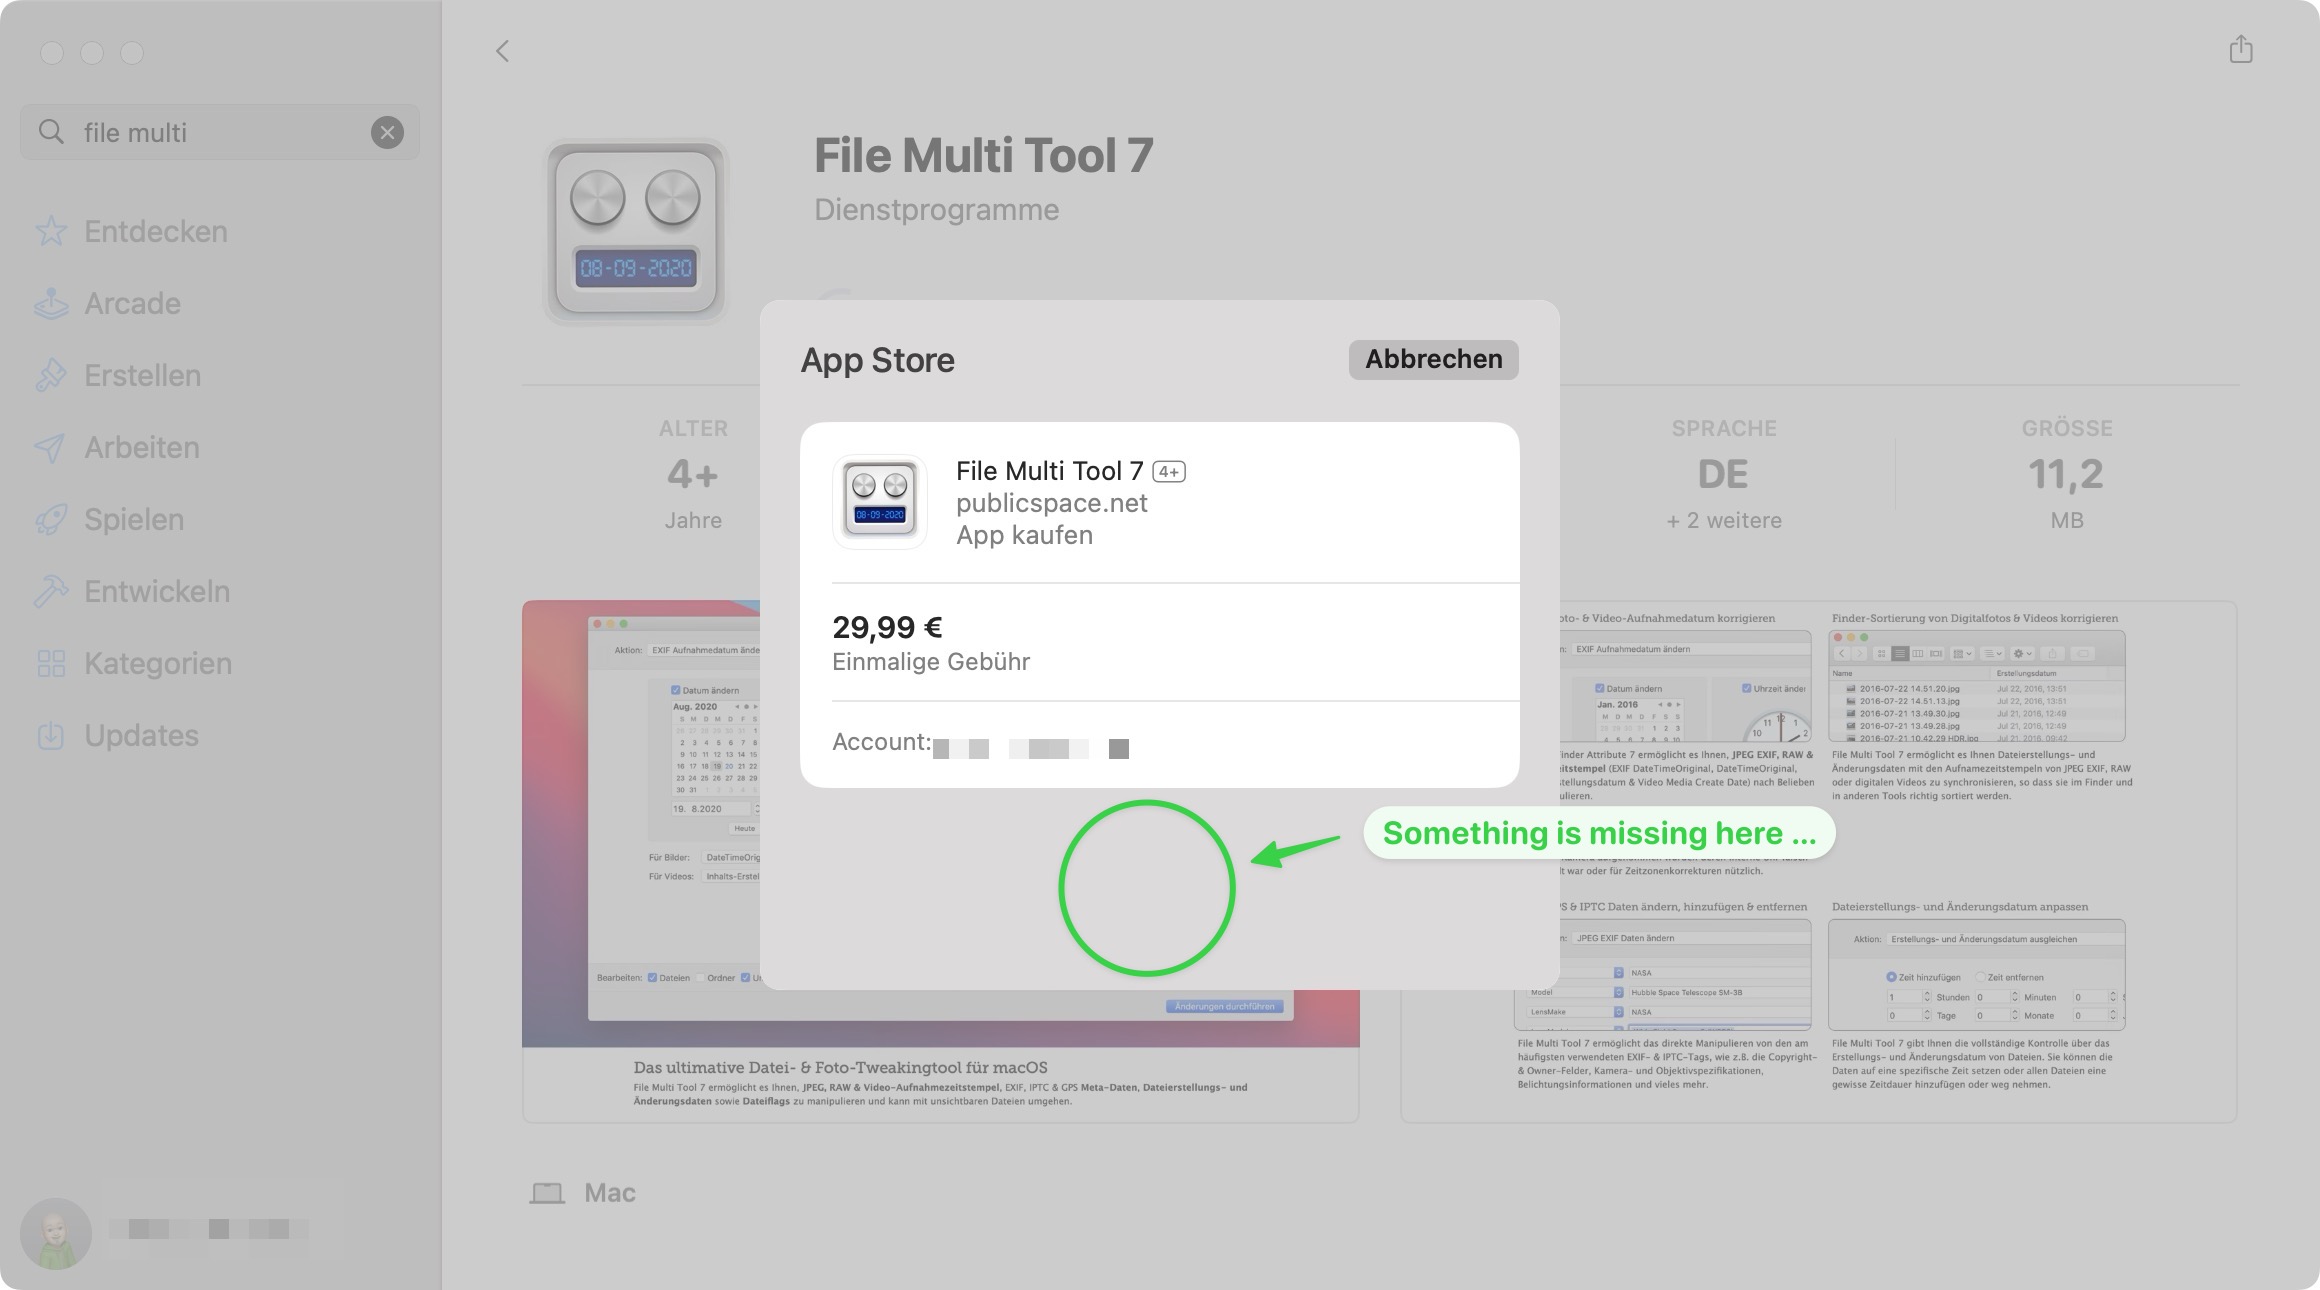Viewport: 2320px width, 1290px height.
Task: Click the Erstellen brush icon
Action: [x=50, y=375]
